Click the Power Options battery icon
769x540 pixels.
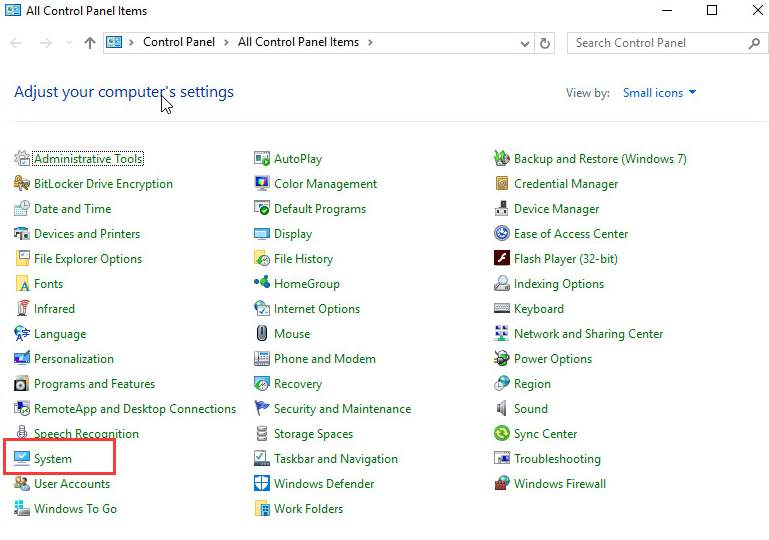(x=502, y=359)
